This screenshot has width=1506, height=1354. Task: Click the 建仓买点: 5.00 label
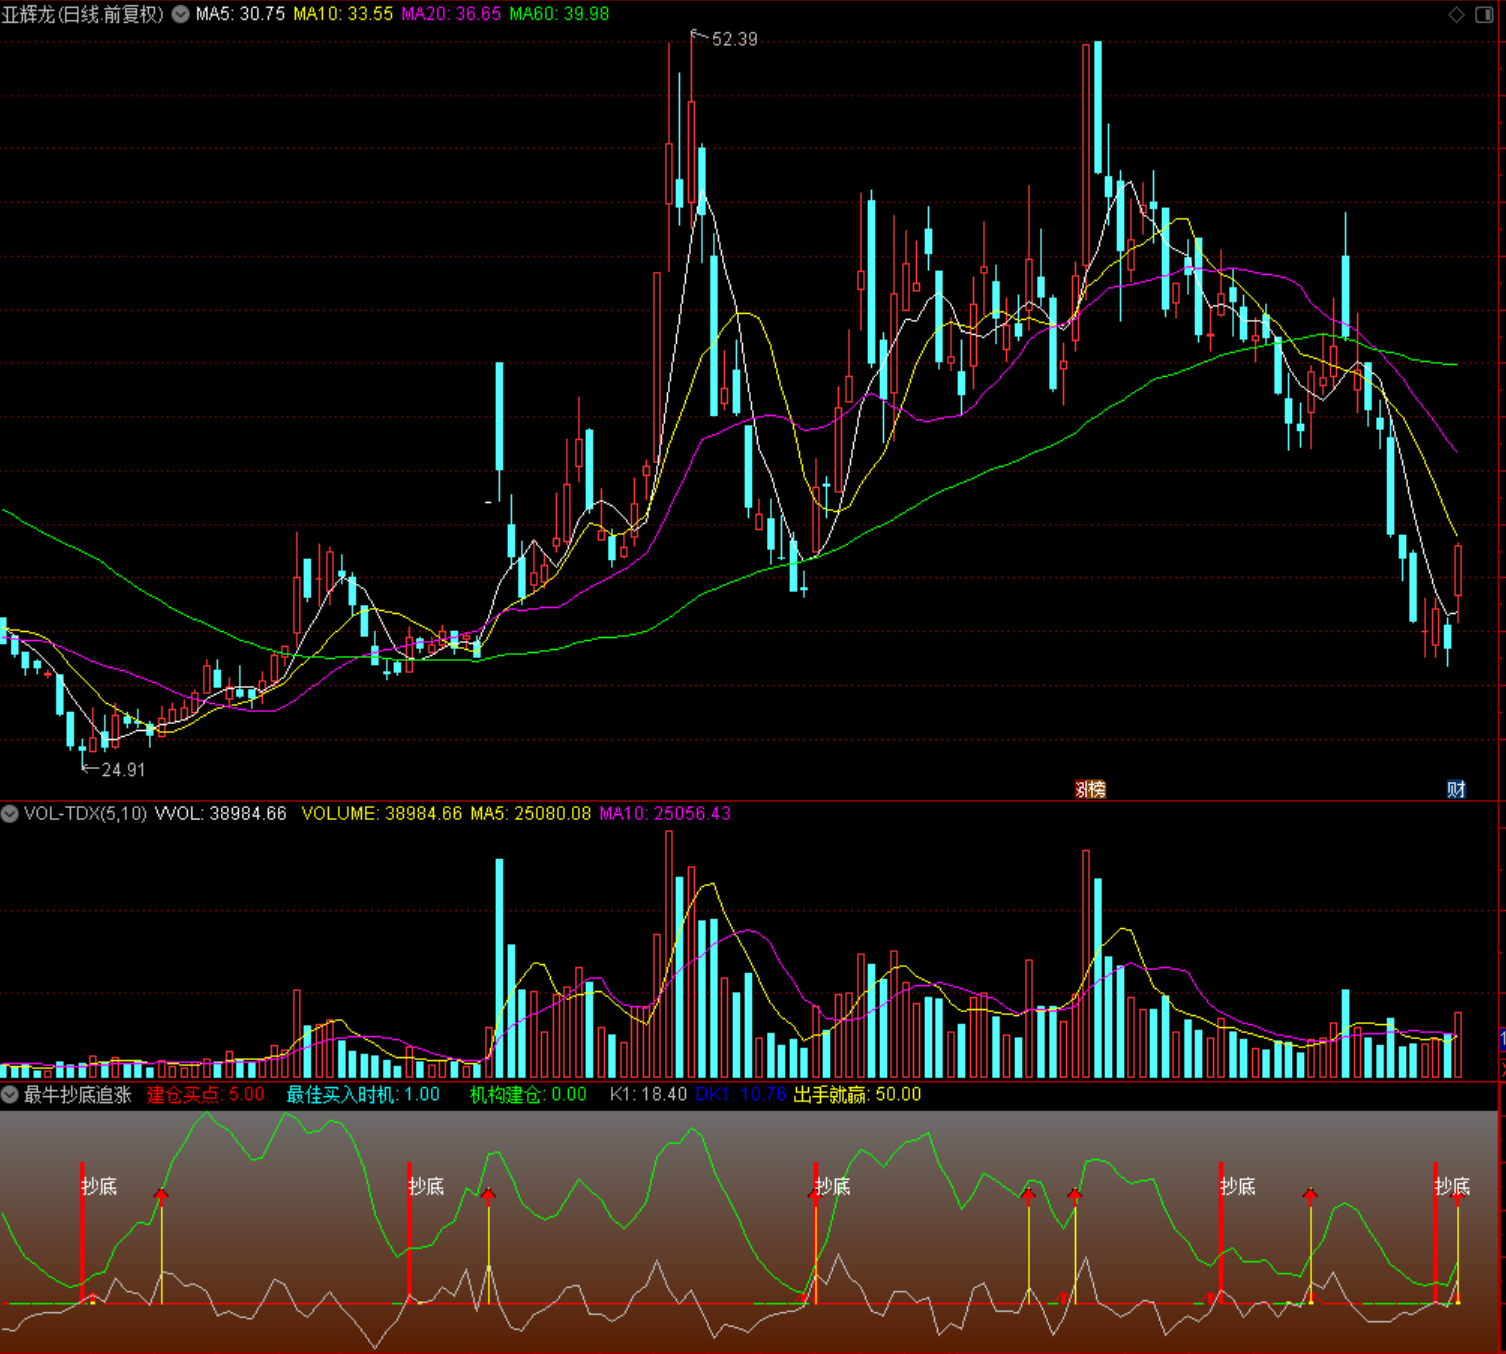tap(206, 1095)
